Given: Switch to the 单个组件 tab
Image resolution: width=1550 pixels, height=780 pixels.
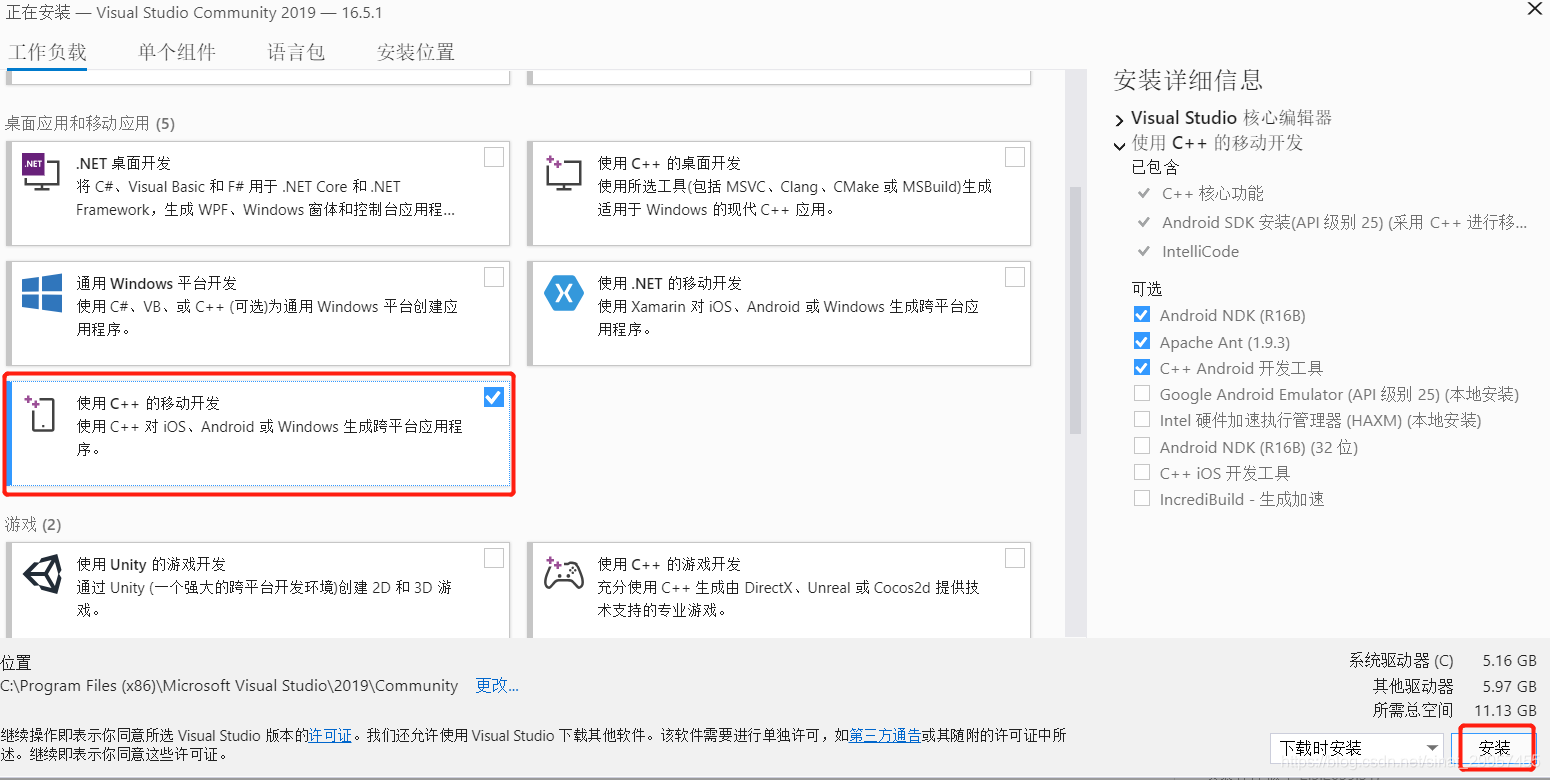Looking at the screenshot, I should [x=176, y=51].
